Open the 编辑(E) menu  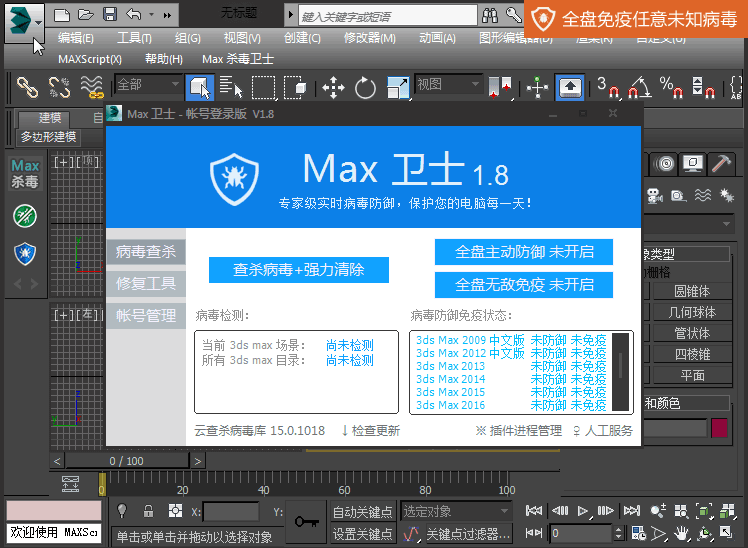point(76,38)
